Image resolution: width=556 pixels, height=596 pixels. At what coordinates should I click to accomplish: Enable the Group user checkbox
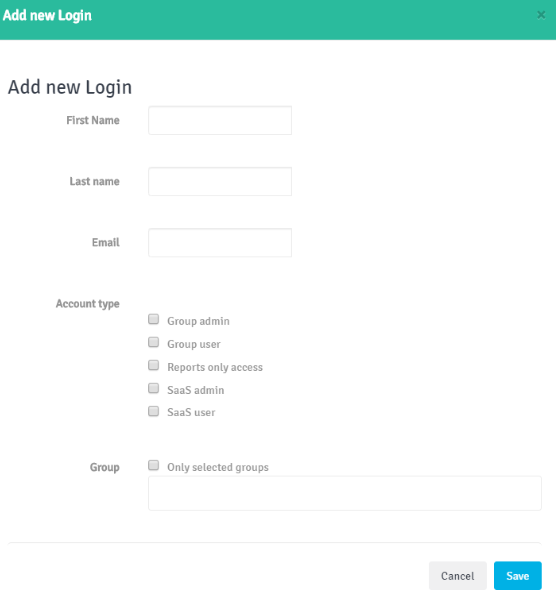tap(154, 342)
